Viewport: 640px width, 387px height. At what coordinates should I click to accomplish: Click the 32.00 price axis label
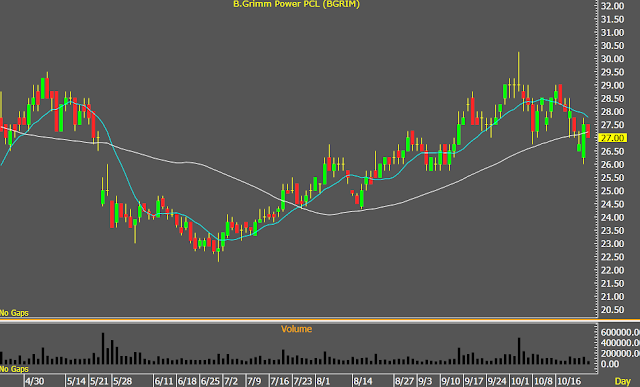point(613,6)
